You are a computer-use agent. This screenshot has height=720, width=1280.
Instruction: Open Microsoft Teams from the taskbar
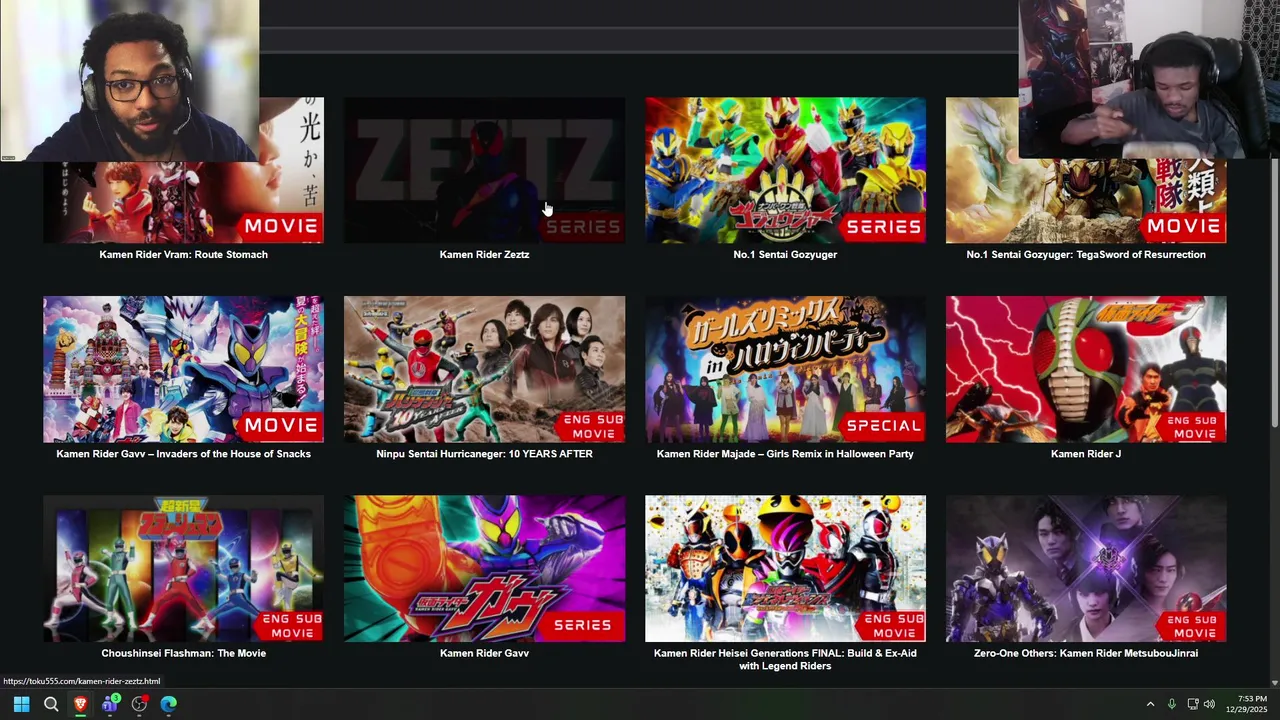click(x=110, y=704)
